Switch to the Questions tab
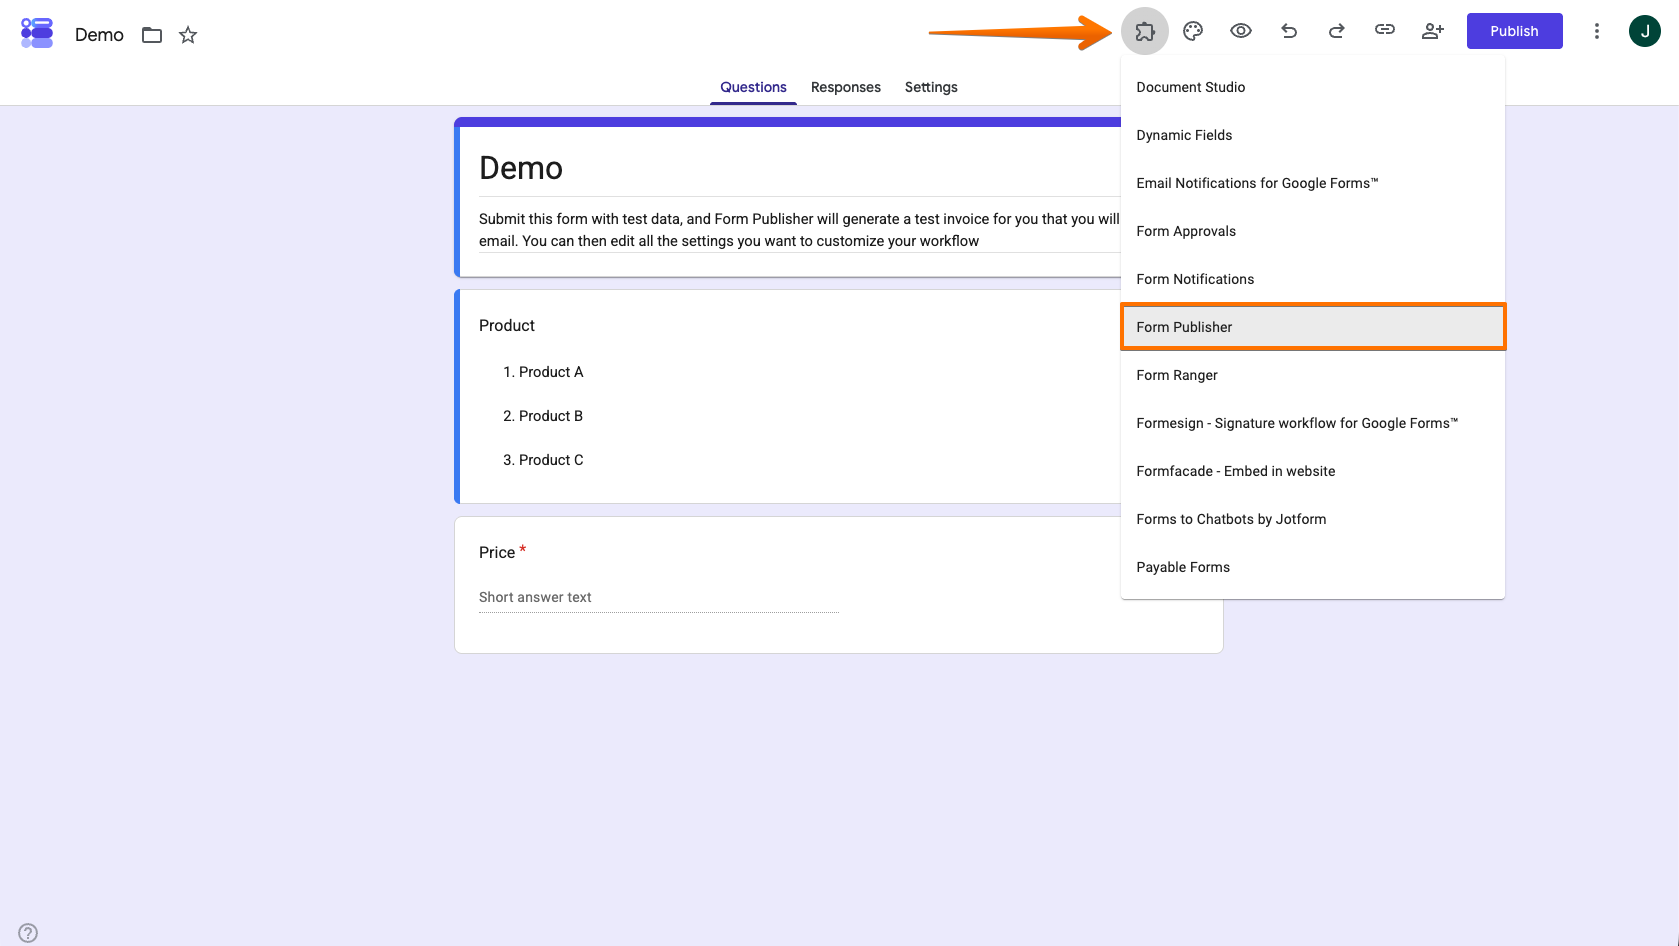1679x946 pixels. 753,87
